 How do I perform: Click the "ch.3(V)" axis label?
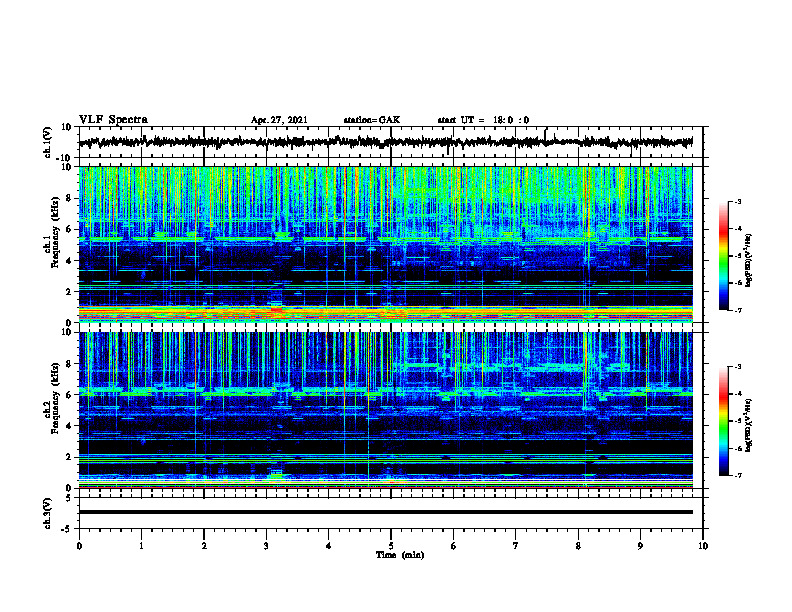48,513
